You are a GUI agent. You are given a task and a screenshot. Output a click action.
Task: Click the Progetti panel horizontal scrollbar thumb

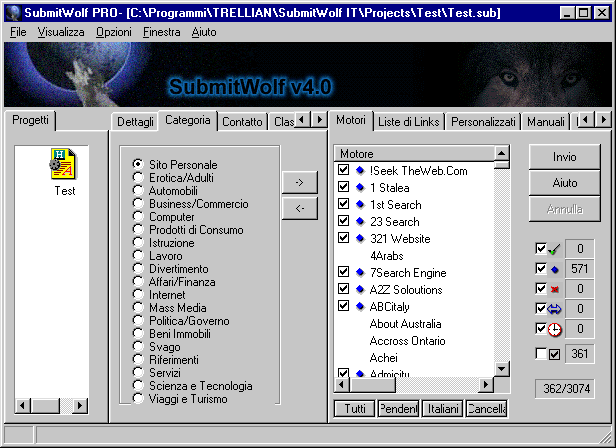(45, 405)
